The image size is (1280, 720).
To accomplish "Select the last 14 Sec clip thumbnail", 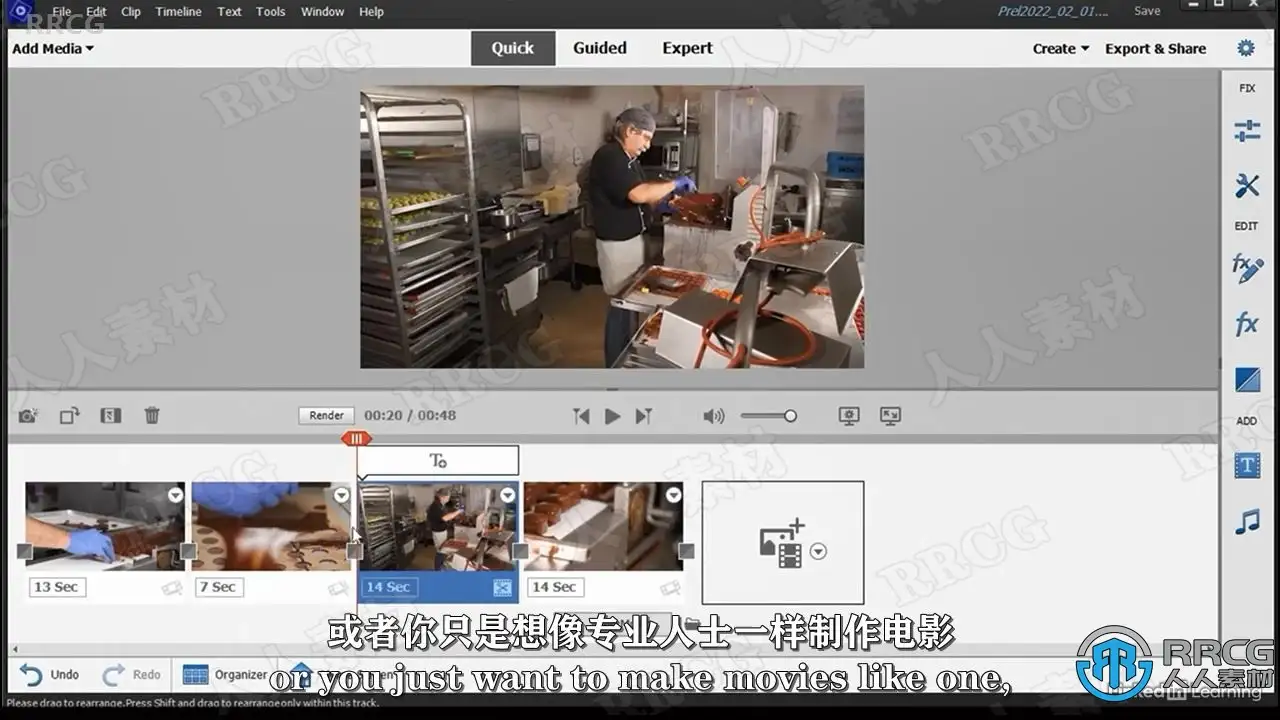I will (603, 527).
